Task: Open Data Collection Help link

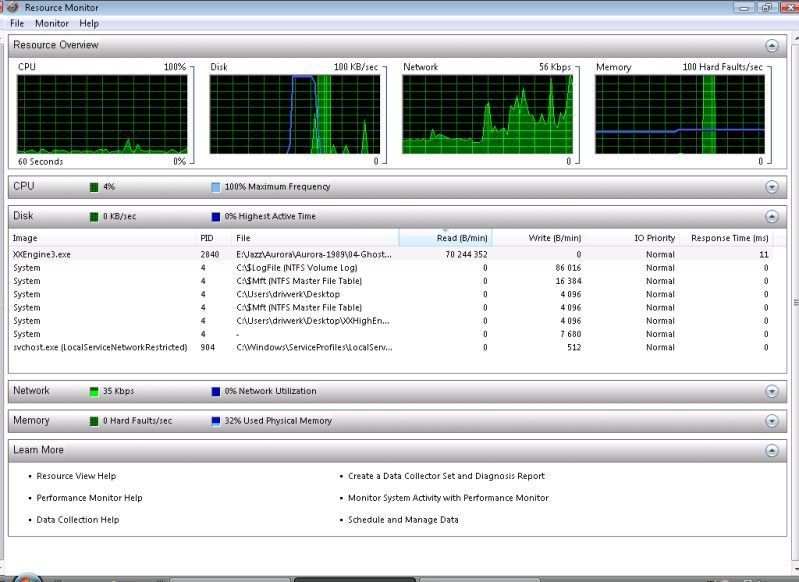Action: (77, 520)
